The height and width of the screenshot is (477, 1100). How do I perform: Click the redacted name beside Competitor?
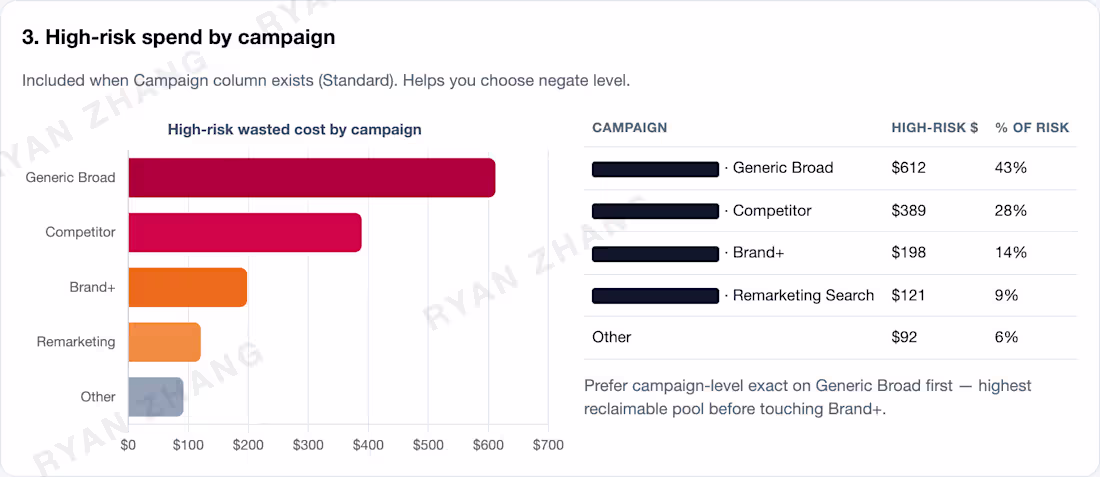click(x=656, y=211)
